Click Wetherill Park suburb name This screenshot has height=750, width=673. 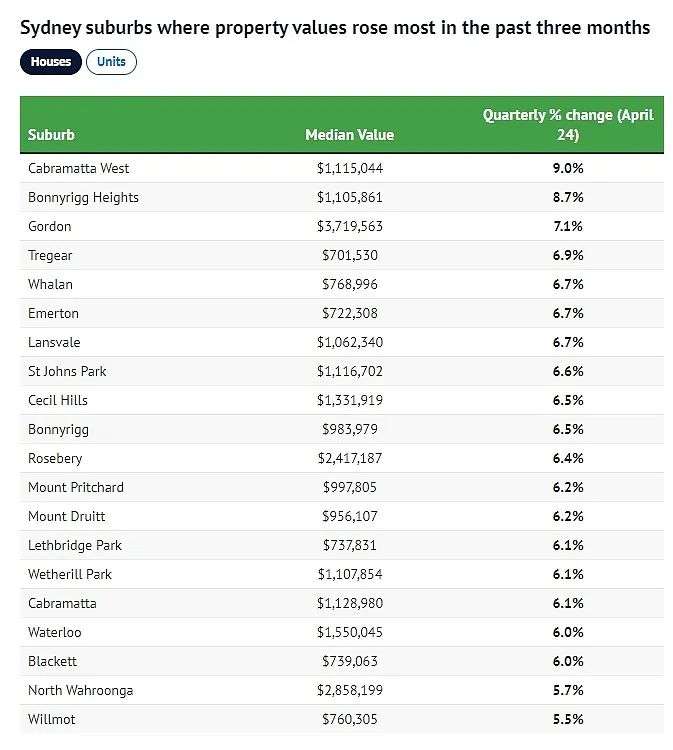coord(70,574)
